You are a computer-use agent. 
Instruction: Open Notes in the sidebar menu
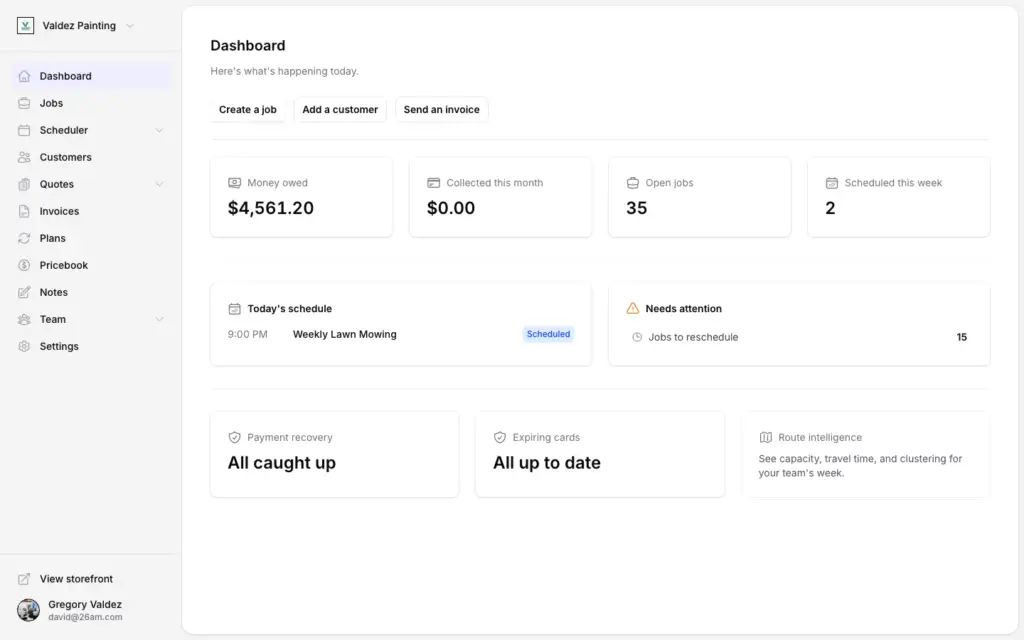(x=92, y=293)
